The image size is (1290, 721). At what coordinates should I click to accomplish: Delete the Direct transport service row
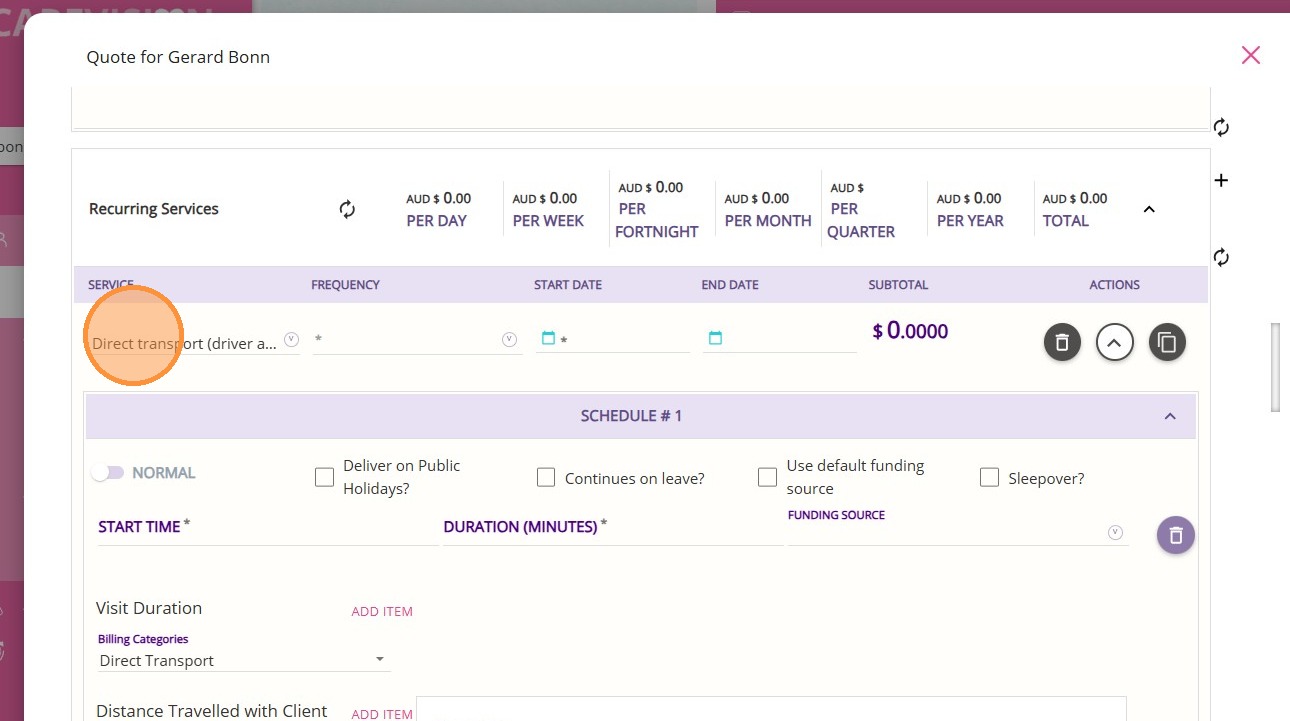[x=1062, y=343]
